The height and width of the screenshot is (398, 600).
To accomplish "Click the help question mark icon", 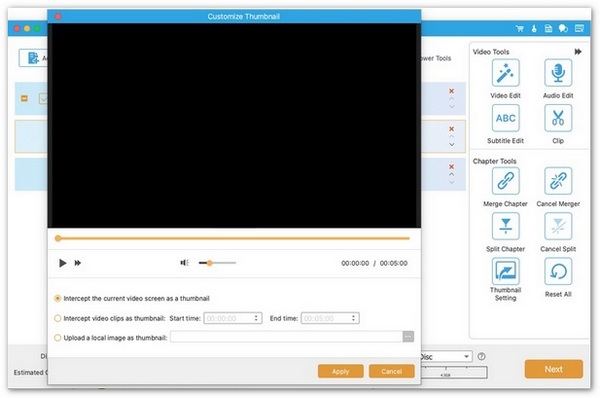I will [481, 356].
